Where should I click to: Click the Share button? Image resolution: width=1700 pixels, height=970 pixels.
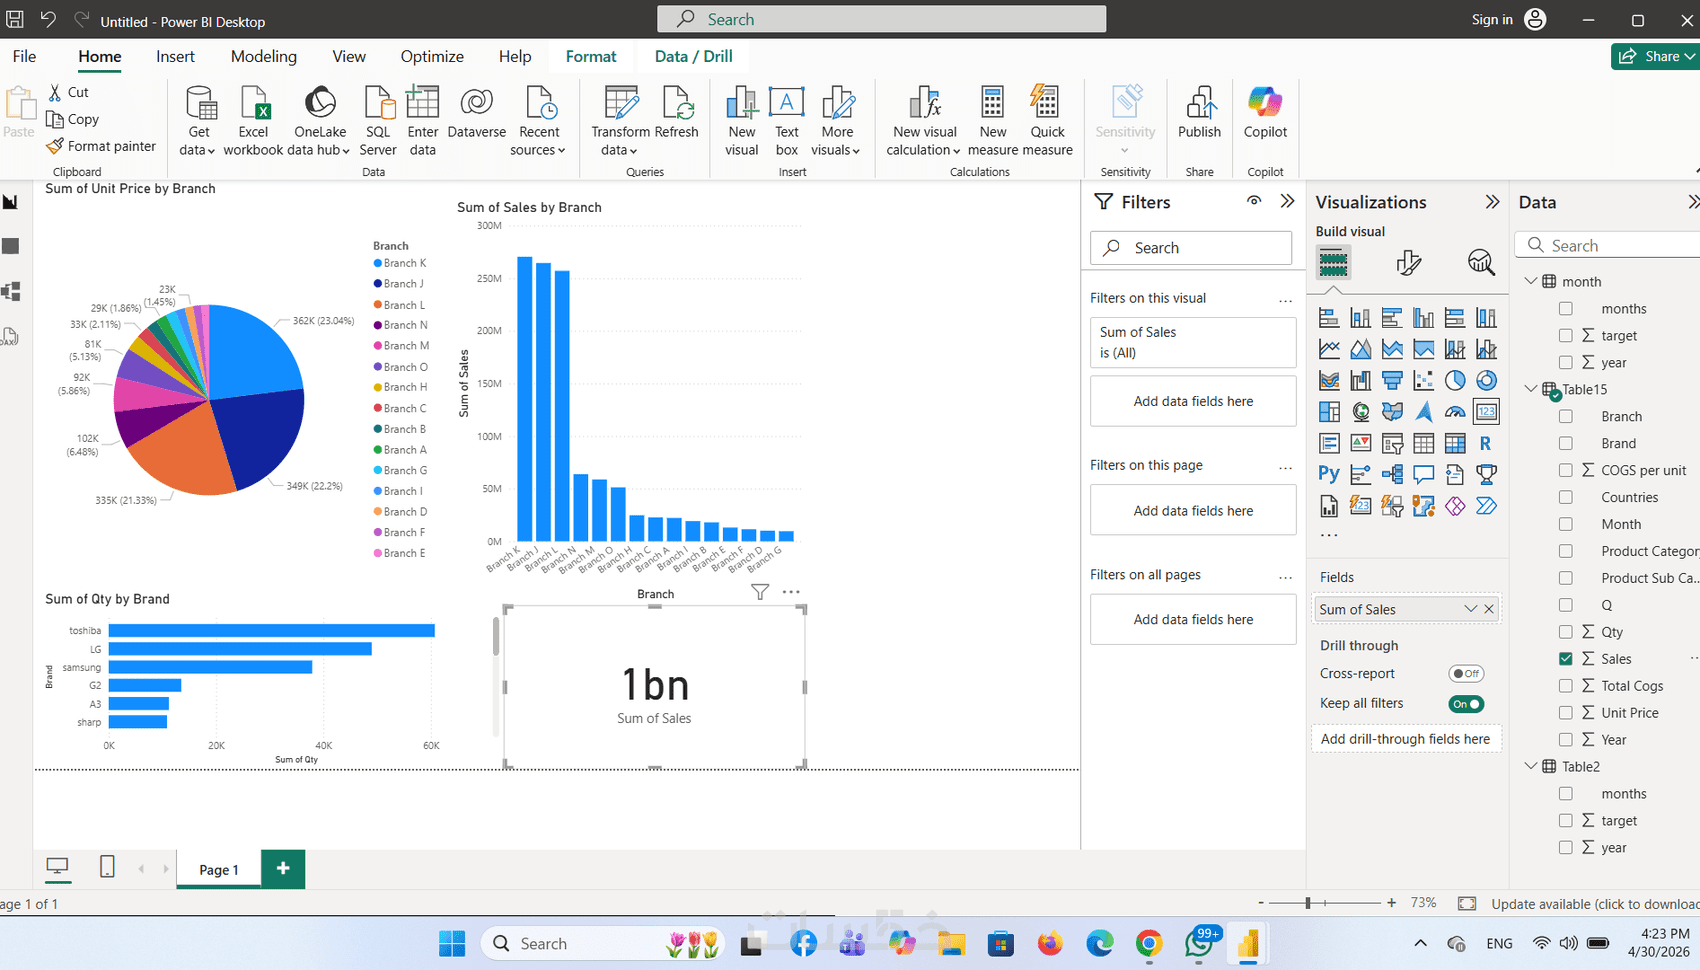coord(1655,57)
